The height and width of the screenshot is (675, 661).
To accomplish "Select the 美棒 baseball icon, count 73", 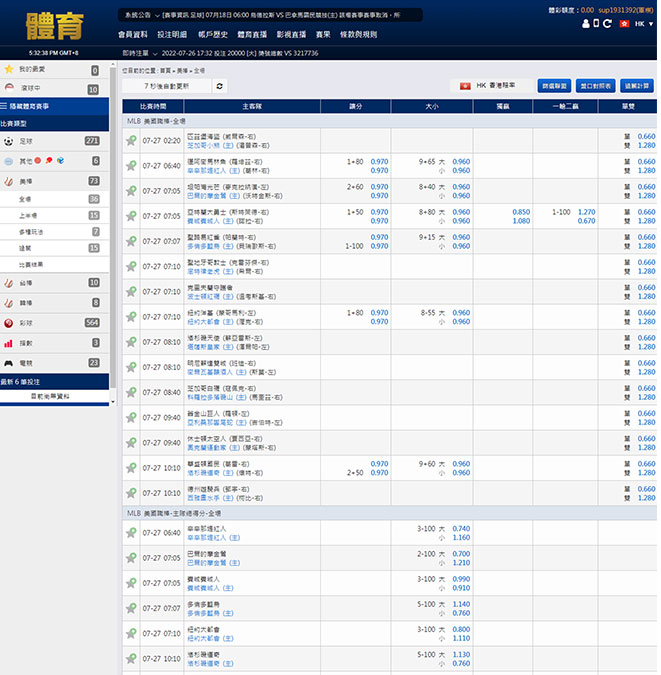I will click(x=9, y=181).
